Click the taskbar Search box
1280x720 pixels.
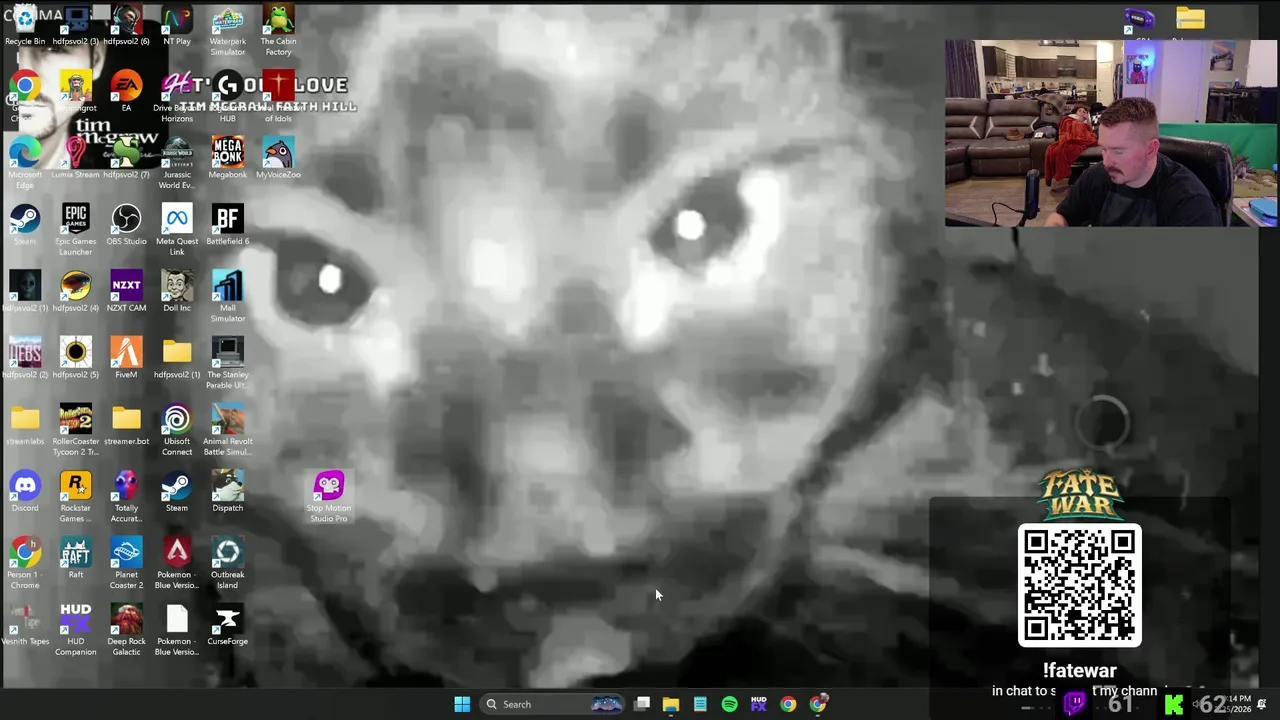pyautogui.click(x=552, y=704)
